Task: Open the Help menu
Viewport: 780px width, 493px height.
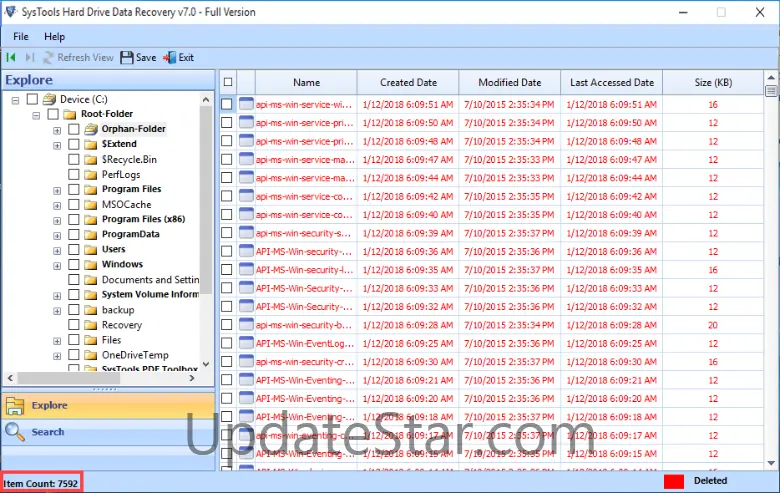Action: point(54,36)
